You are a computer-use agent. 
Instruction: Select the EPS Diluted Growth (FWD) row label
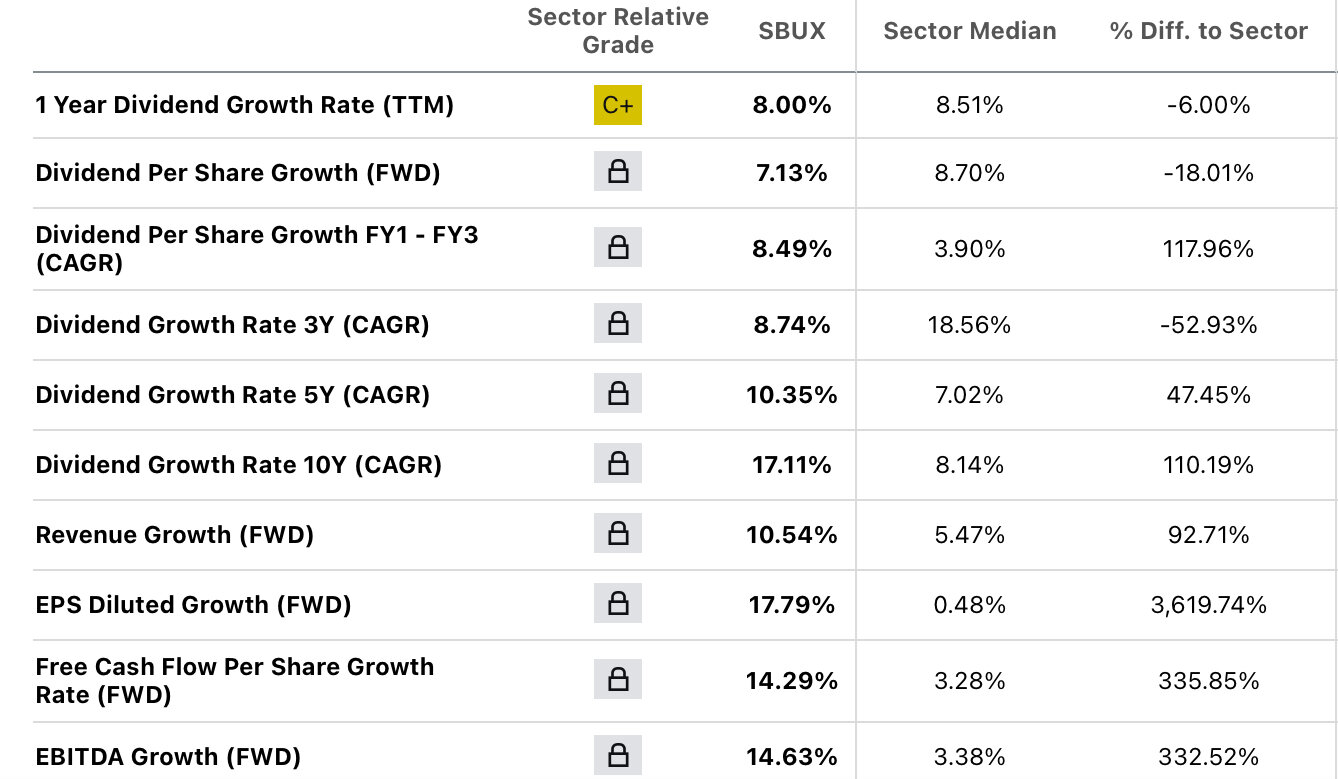point(193,605)
